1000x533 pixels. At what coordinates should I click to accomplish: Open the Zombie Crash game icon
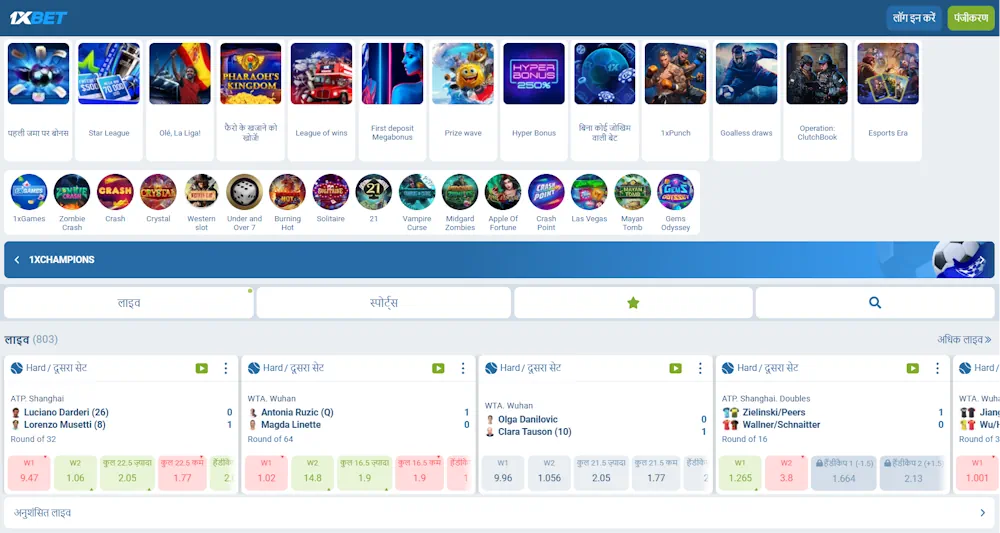72,192
